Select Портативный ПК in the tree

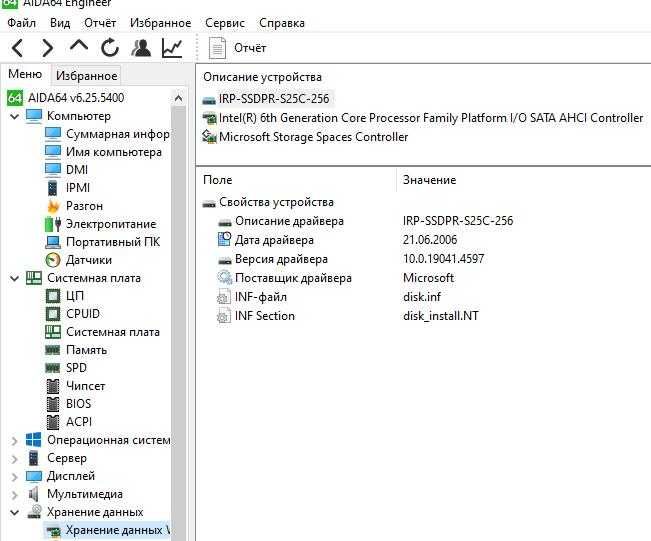coord(113,242)
